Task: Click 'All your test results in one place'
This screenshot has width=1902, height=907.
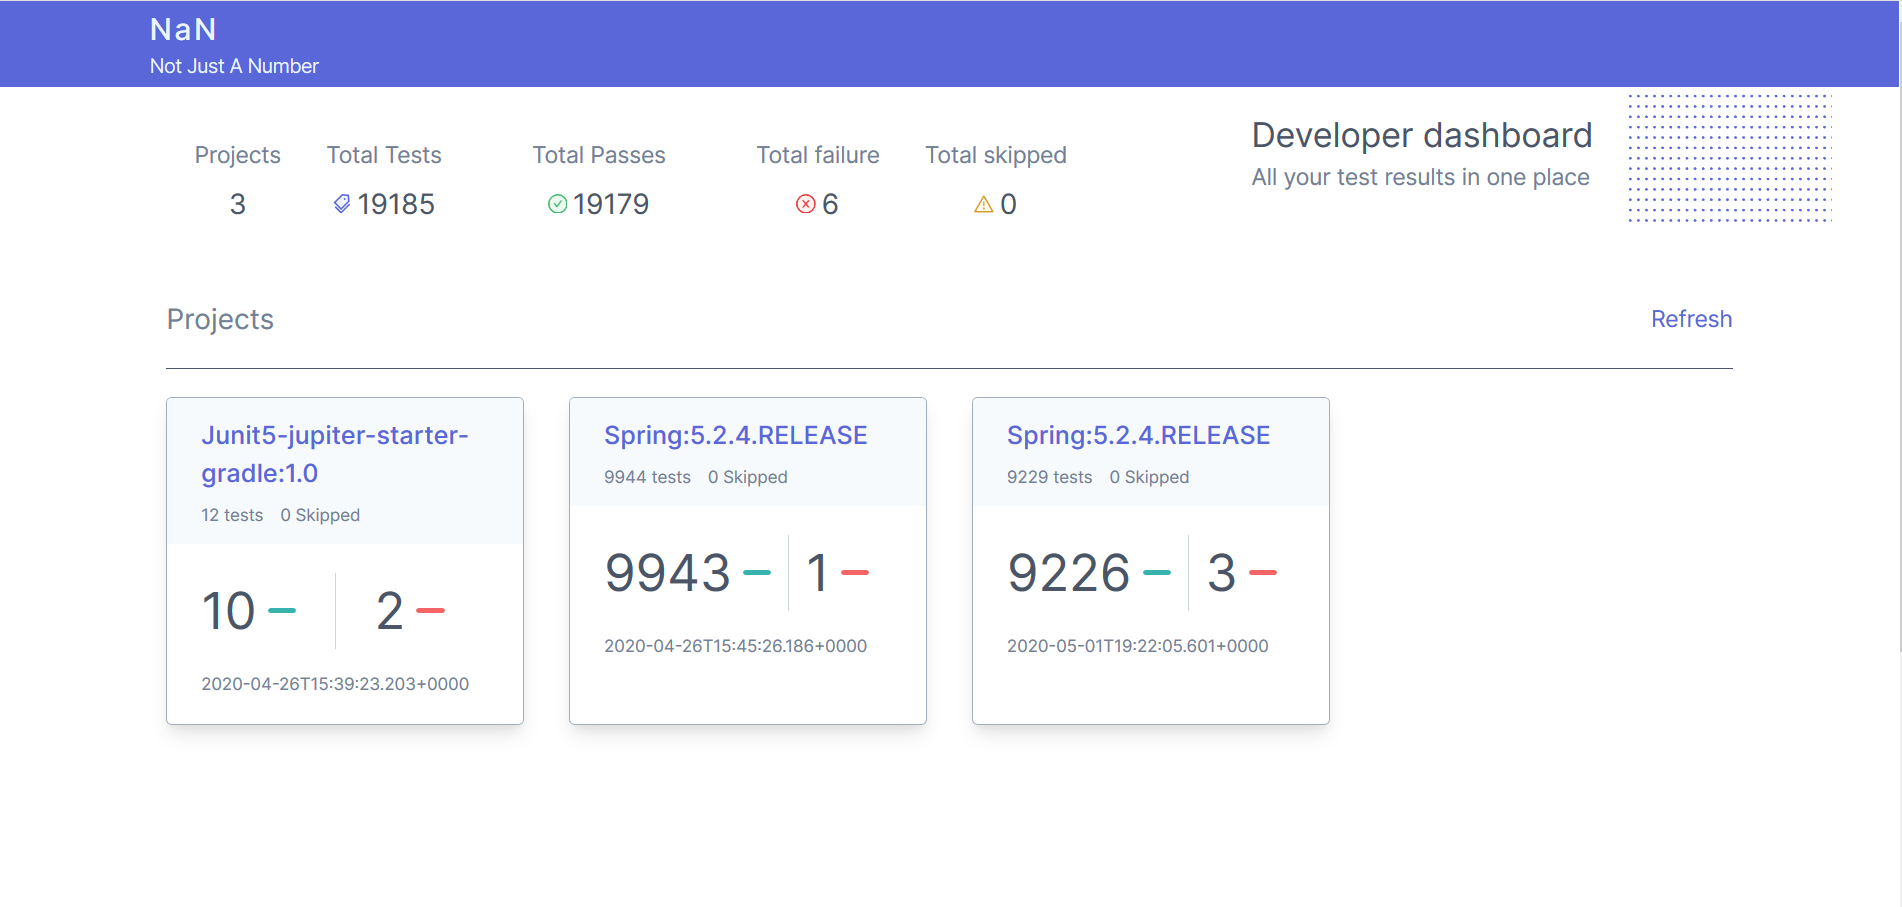Action: point(1421,177)
